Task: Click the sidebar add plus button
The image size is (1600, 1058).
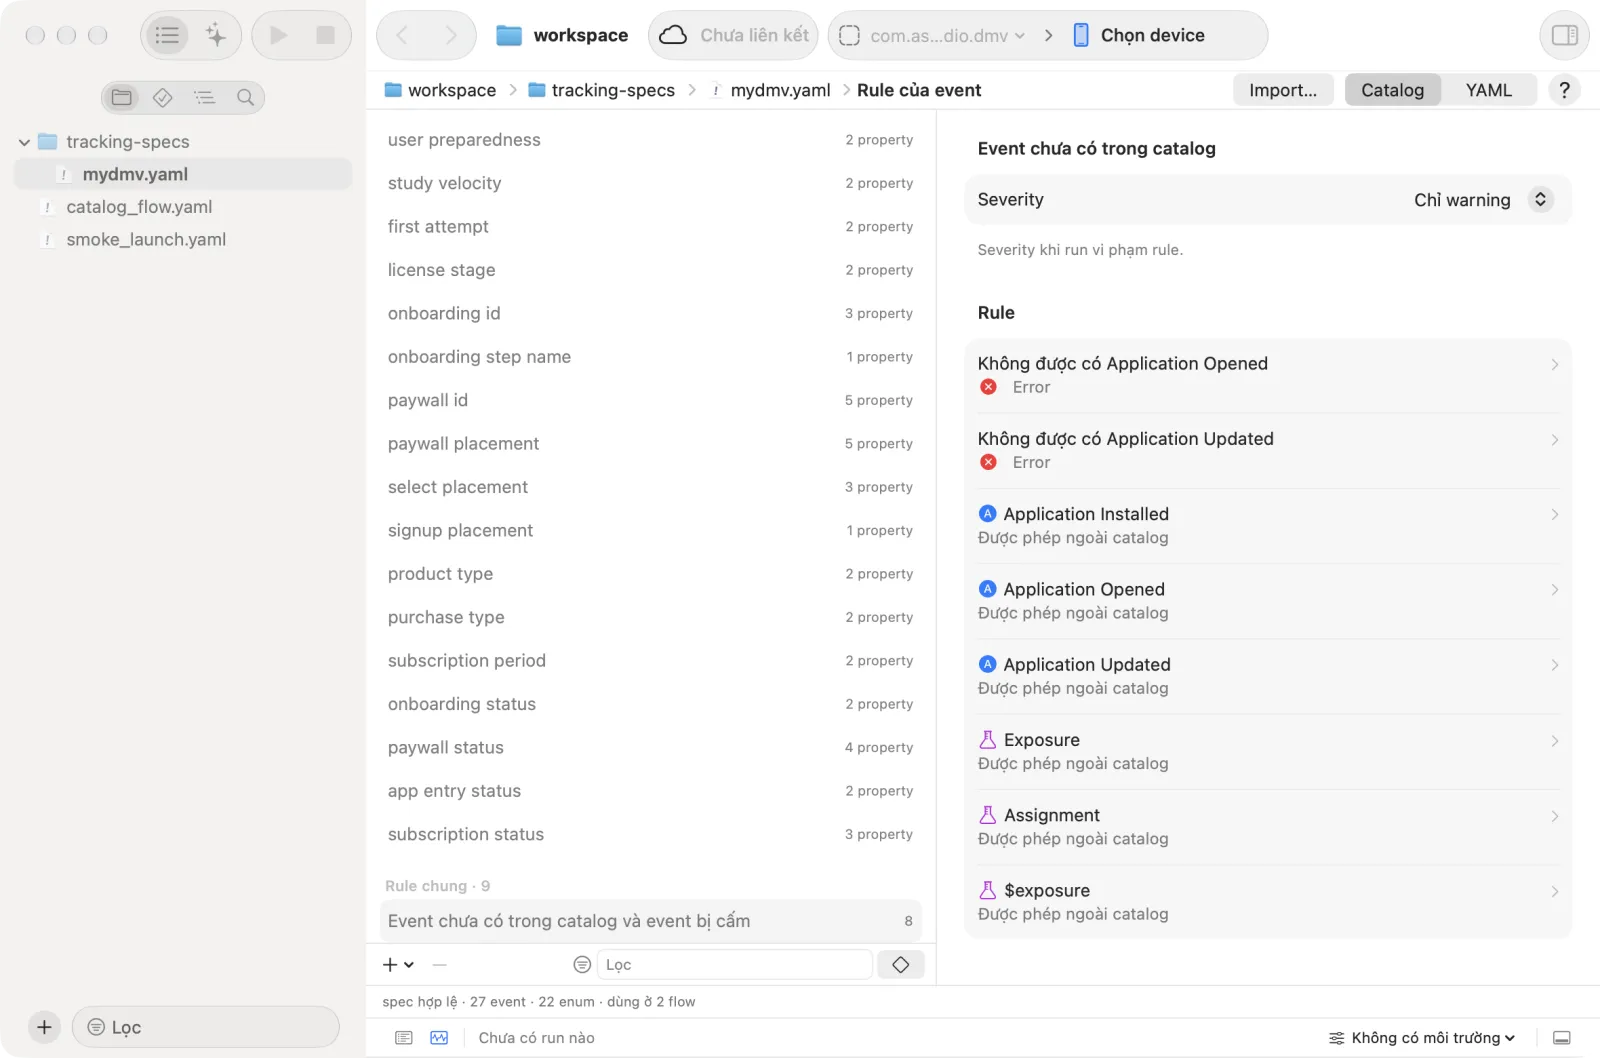Action: (x=44, y=1027)
